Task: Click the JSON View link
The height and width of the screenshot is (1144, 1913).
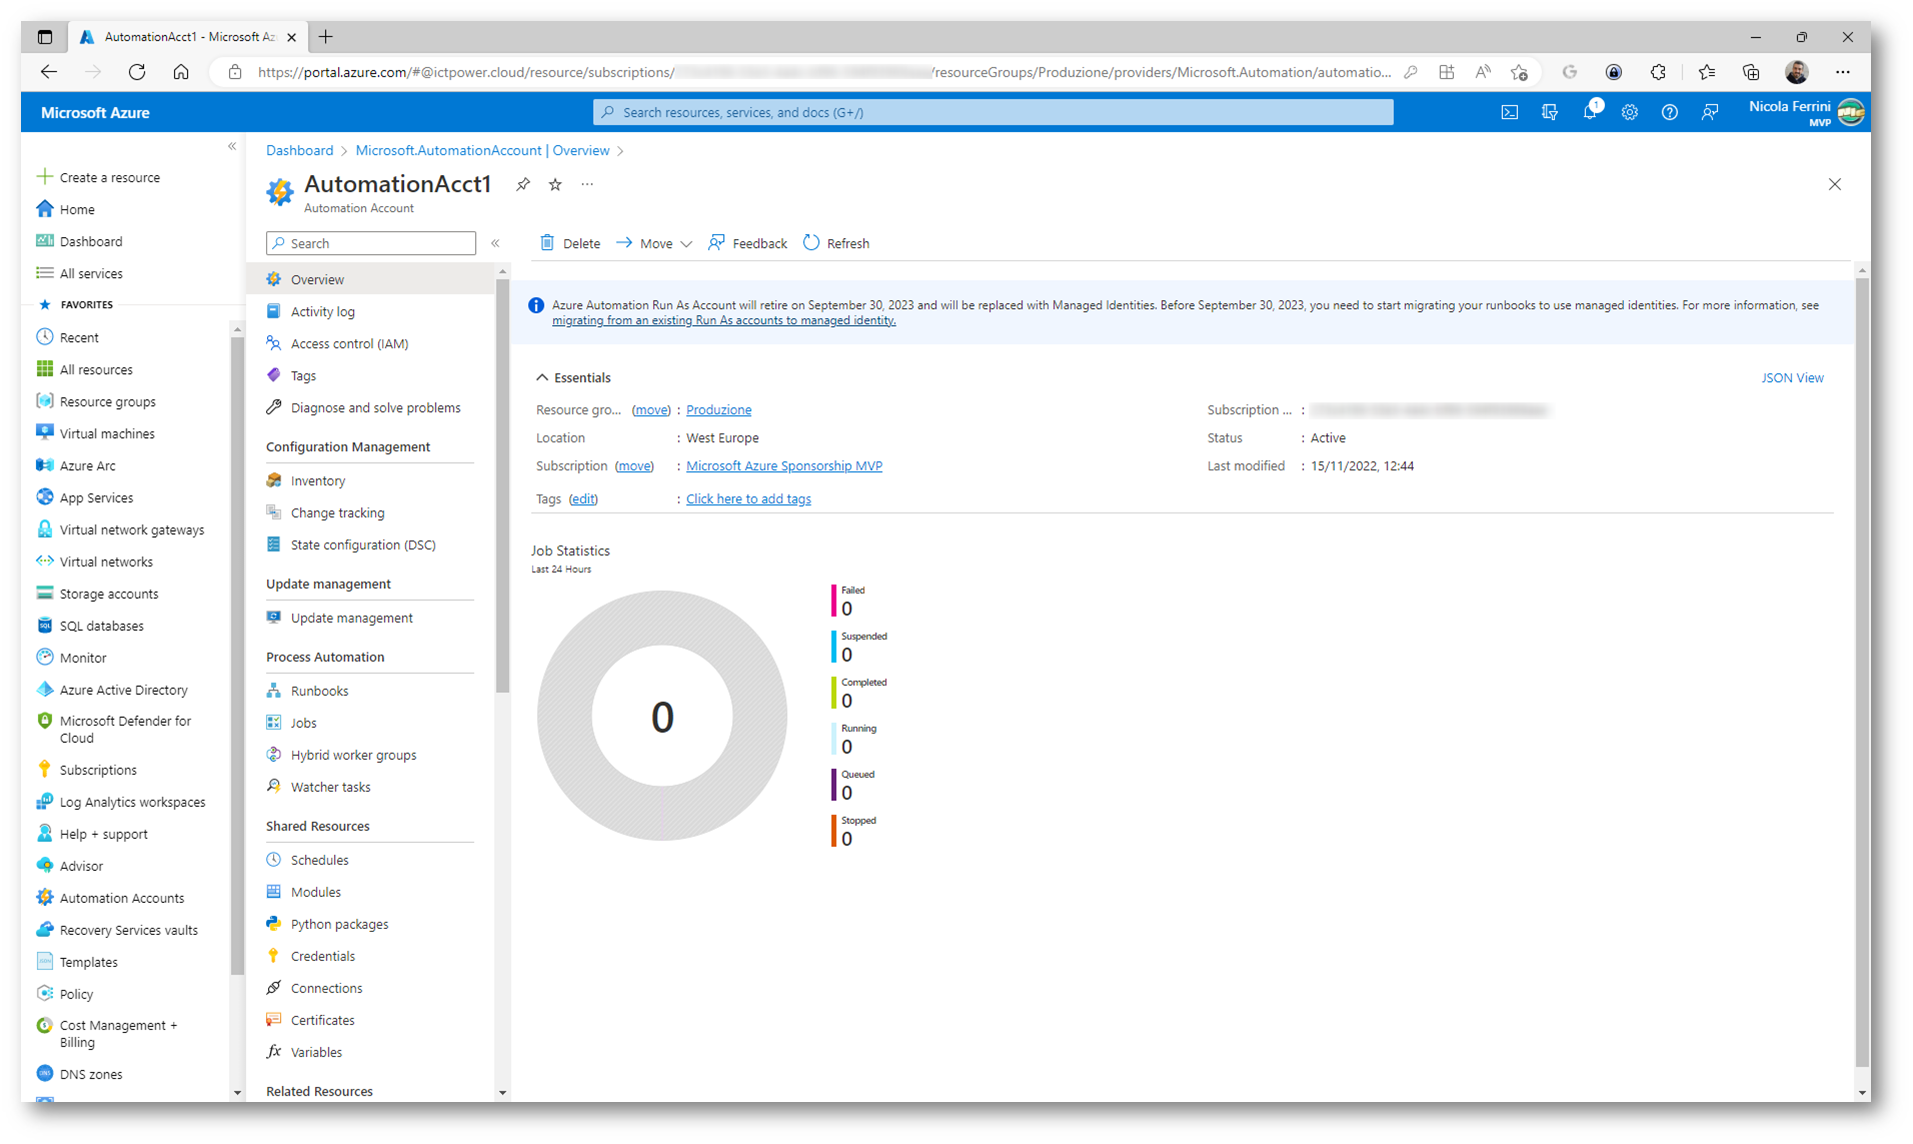Action: click(x=1791, y=378)
